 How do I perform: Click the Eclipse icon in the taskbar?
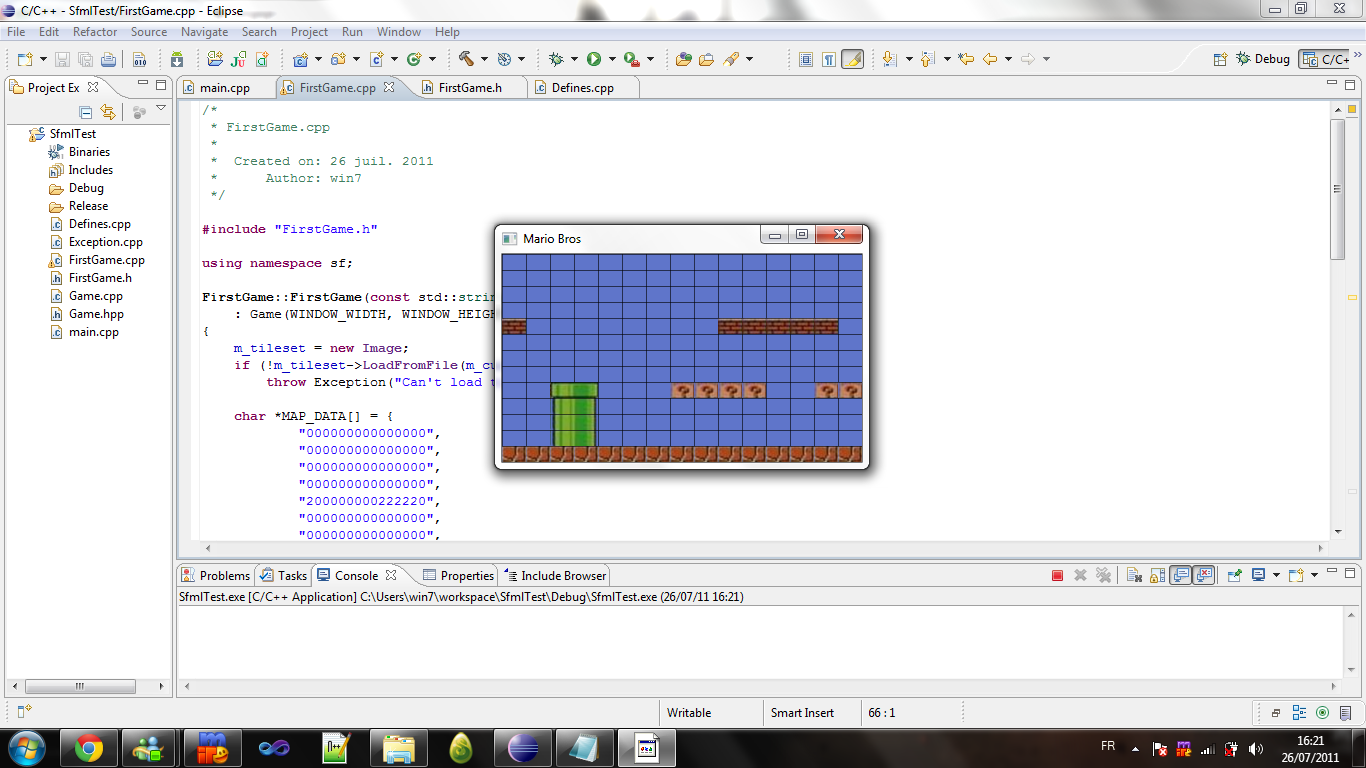(x=522, y=748)
